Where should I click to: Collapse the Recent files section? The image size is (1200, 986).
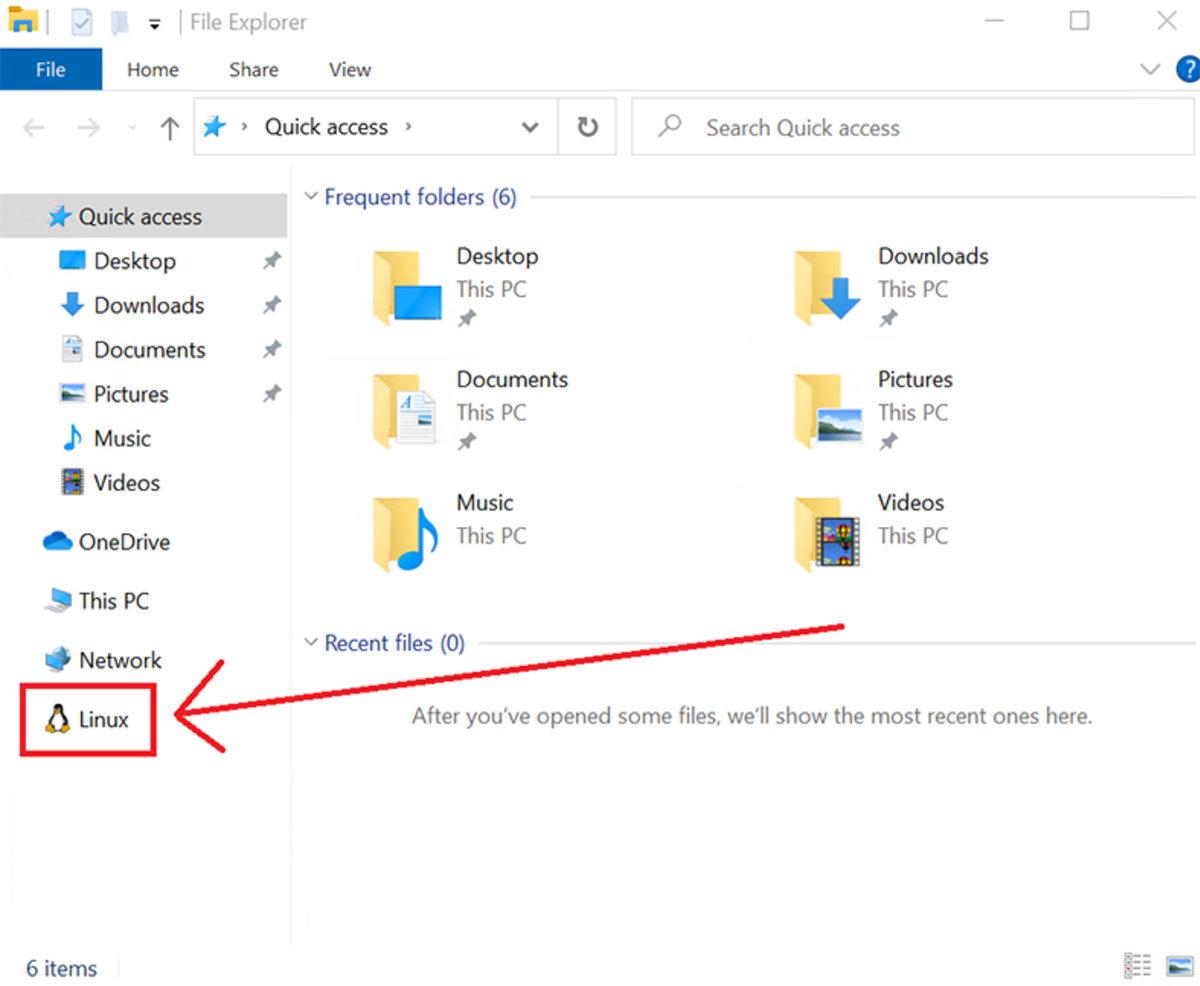[x=310, y=642]
